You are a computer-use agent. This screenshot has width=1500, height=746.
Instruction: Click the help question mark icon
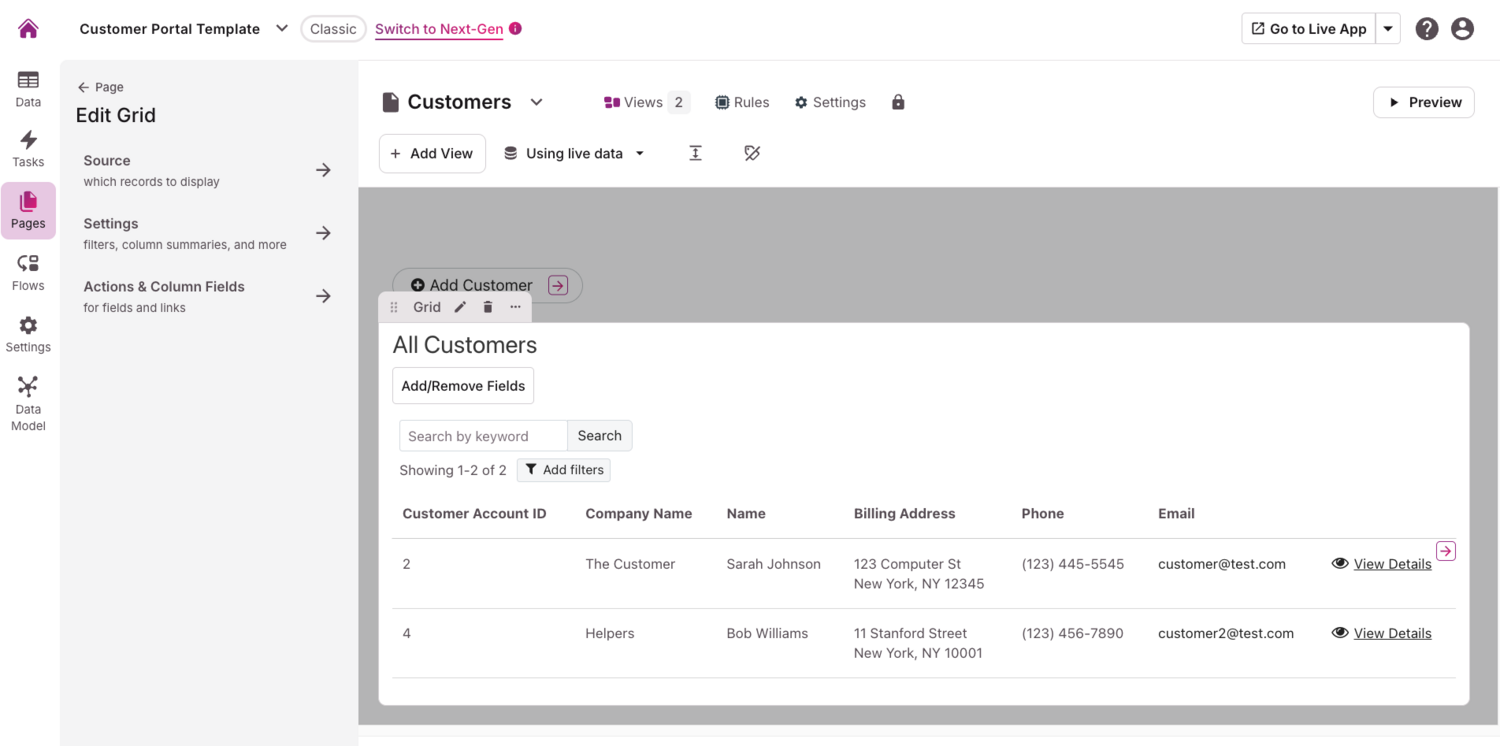tap(1427, 29)
